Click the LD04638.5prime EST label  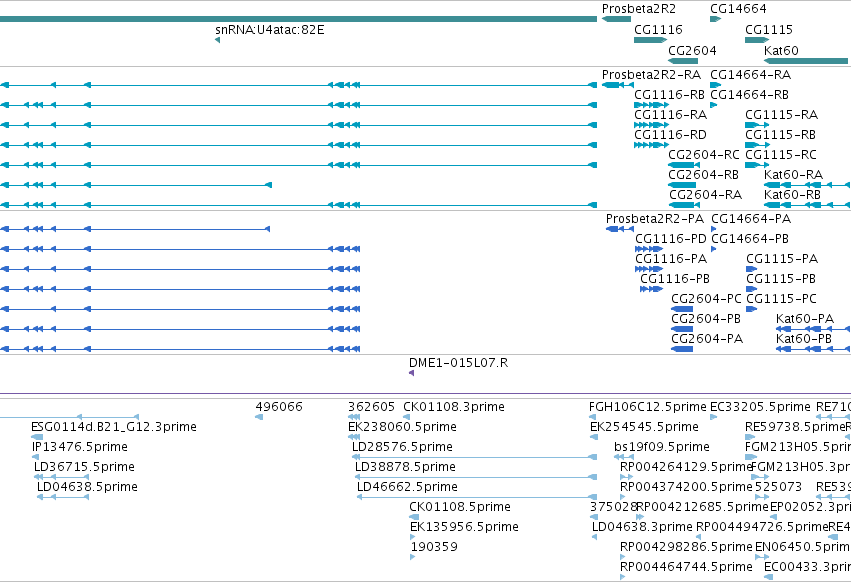(x=87, y=488)
